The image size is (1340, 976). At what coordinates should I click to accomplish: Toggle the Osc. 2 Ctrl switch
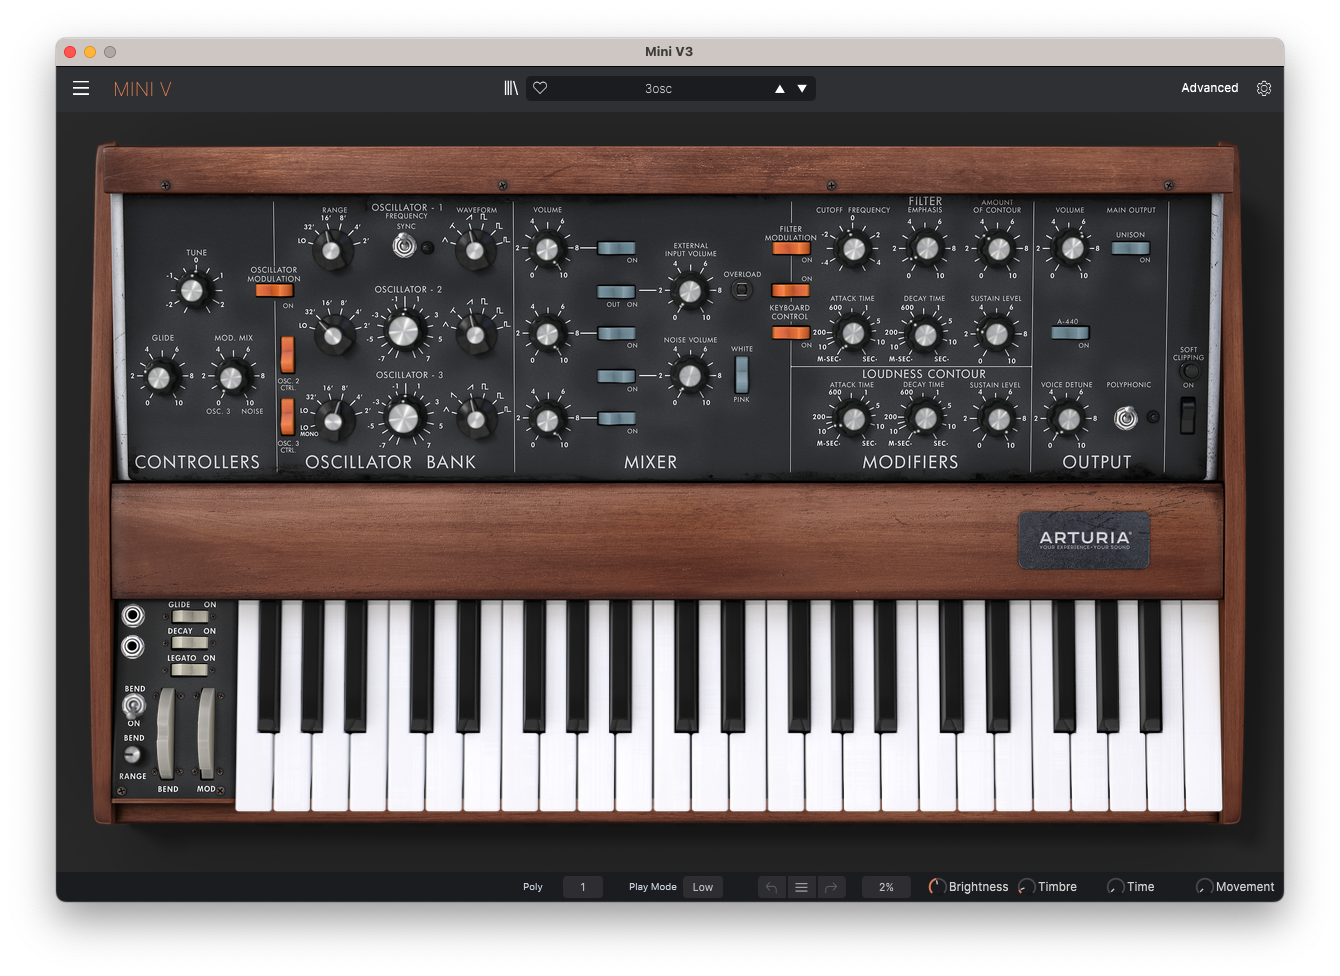[287, 354]
